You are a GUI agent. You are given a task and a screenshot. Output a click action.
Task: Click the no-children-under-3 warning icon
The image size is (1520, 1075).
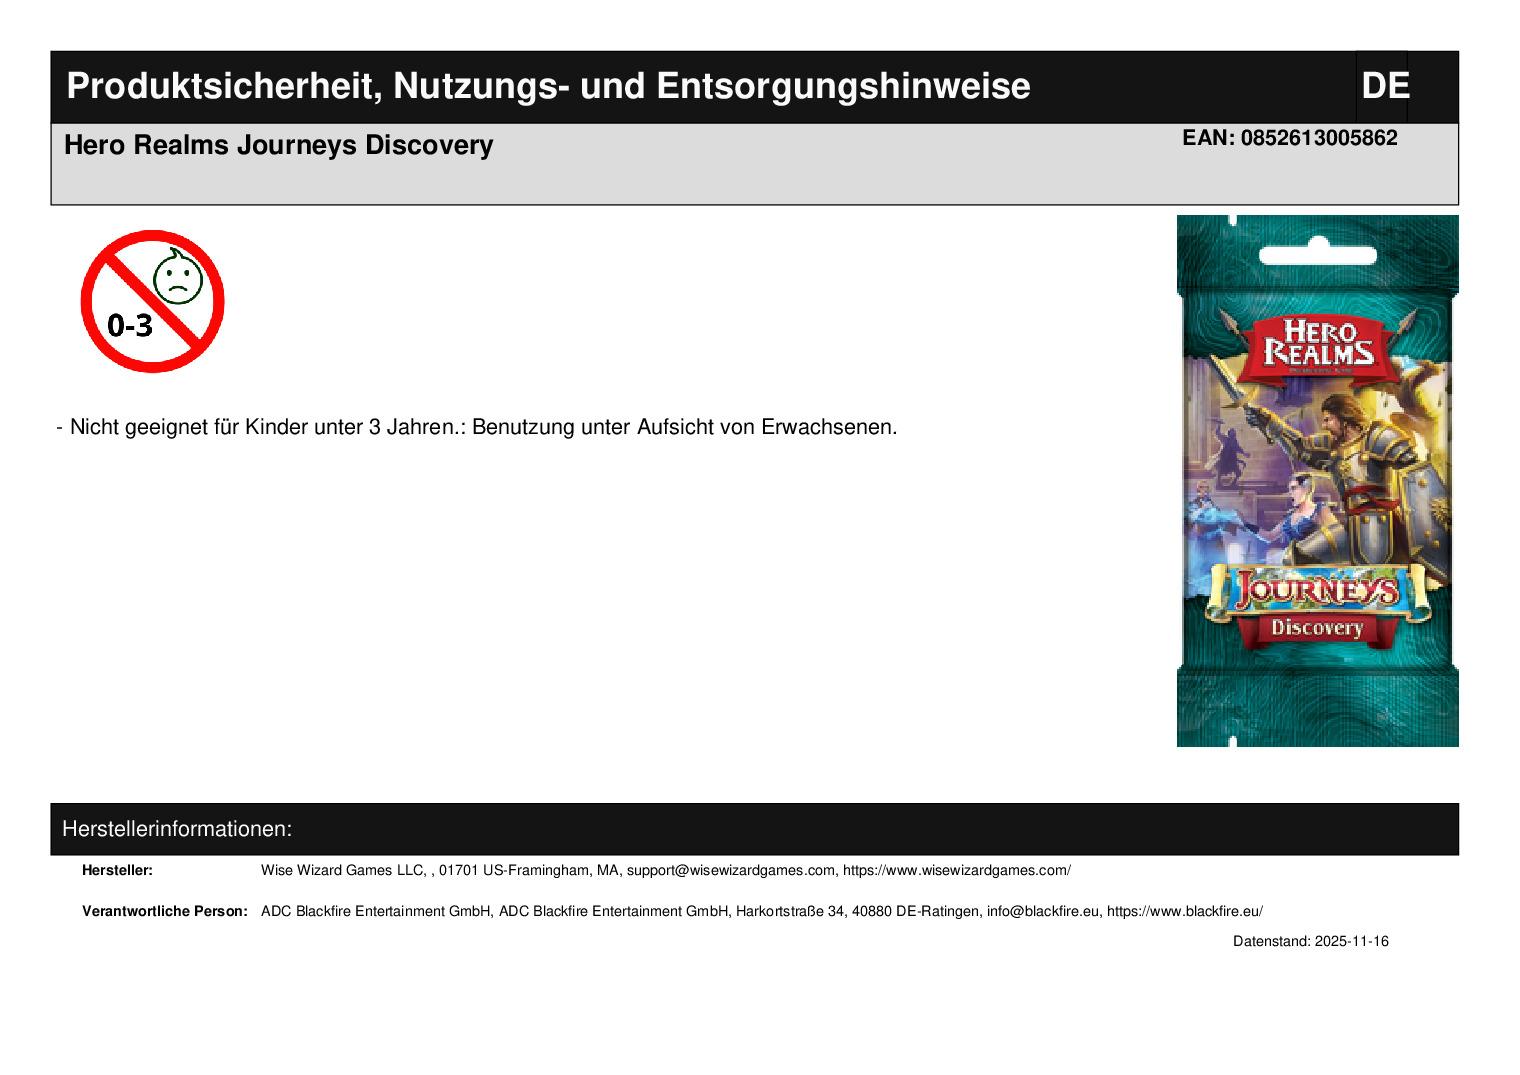click(x=152, y=301)
